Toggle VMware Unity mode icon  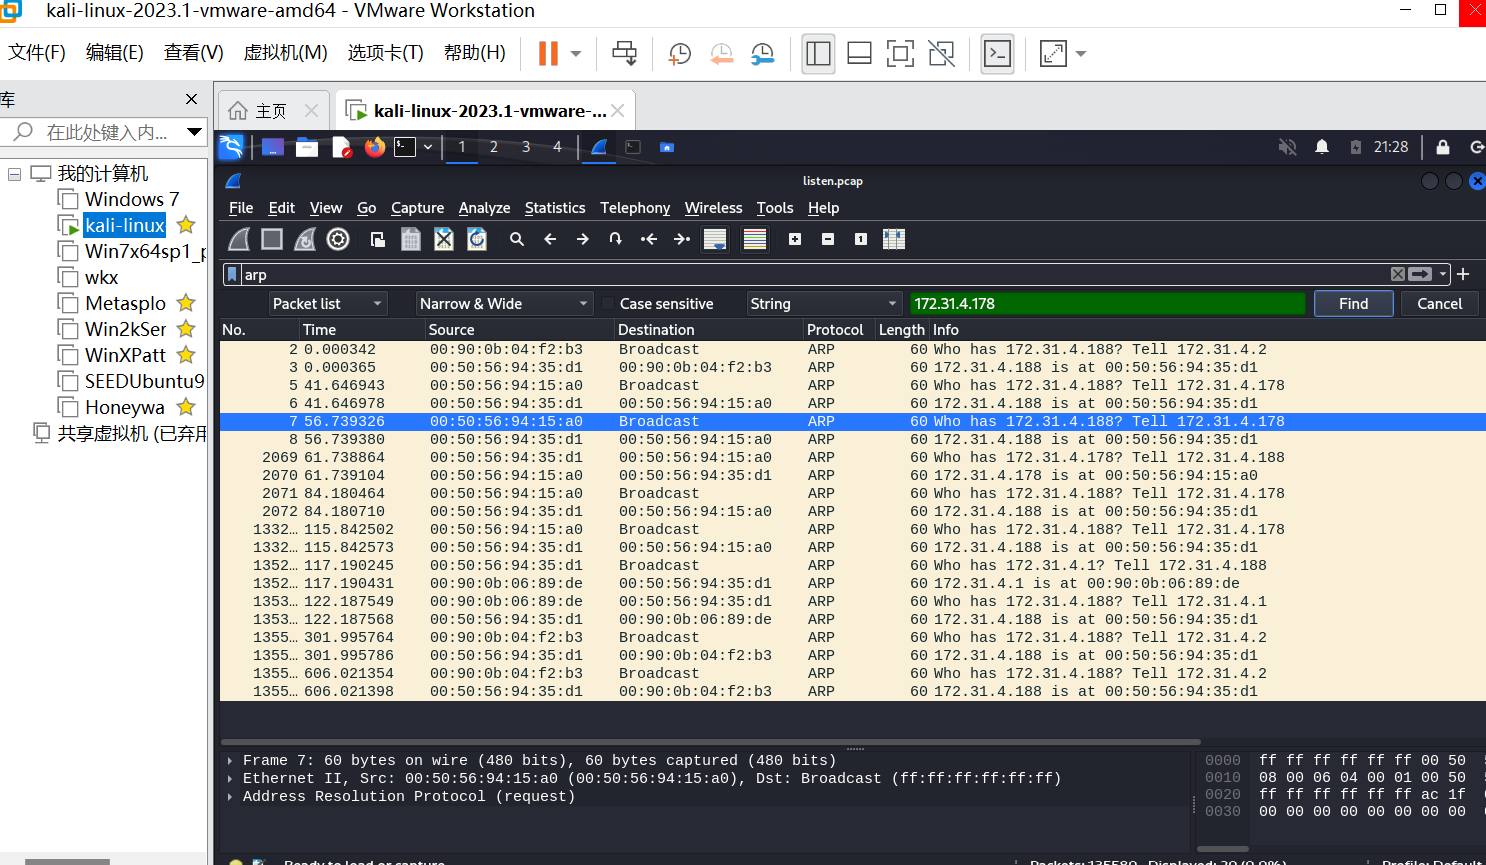941,54
